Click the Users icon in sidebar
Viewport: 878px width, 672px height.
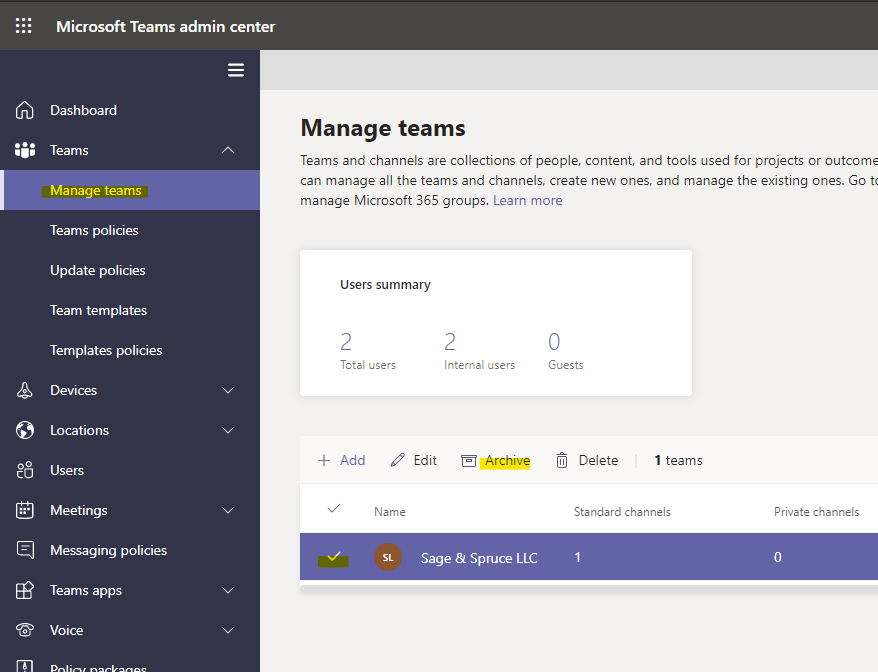point(25,470)
